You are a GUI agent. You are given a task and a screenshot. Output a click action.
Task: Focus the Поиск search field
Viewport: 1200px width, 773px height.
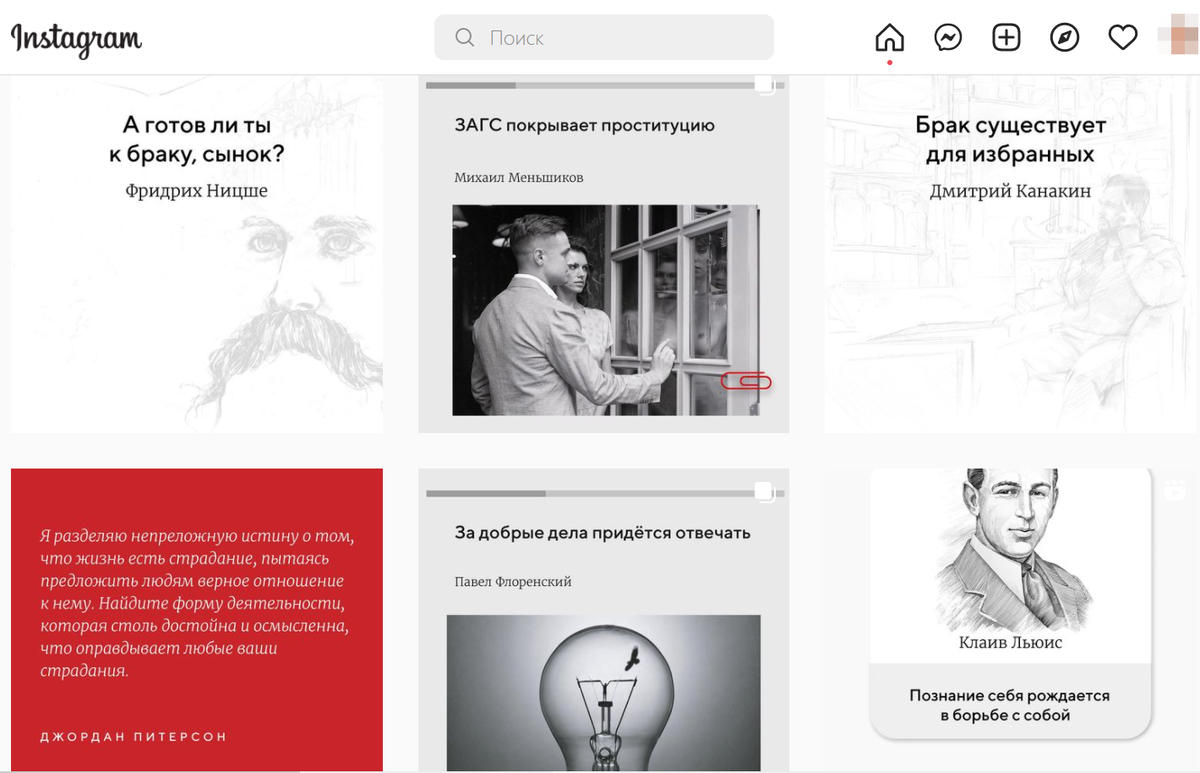pos(604,38)
